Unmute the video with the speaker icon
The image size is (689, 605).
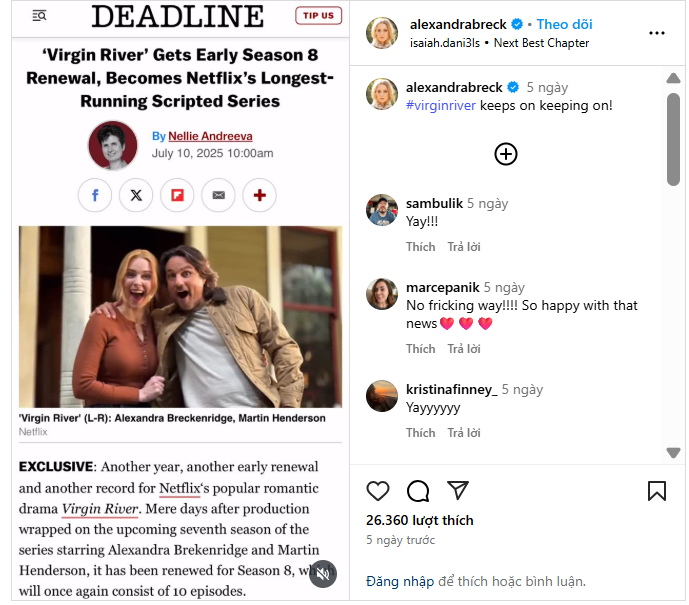tap(323, 574)
